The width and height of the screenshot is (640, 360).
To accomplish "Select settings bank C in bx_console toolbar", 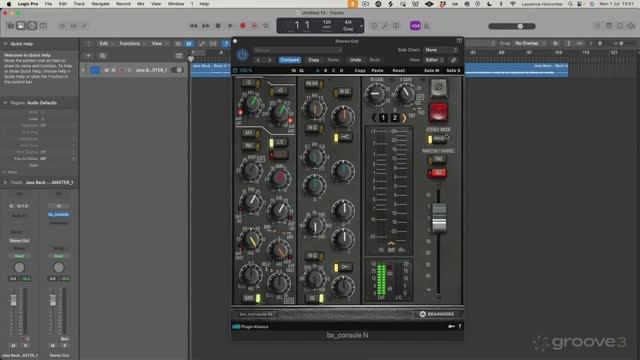I will 333,71.
